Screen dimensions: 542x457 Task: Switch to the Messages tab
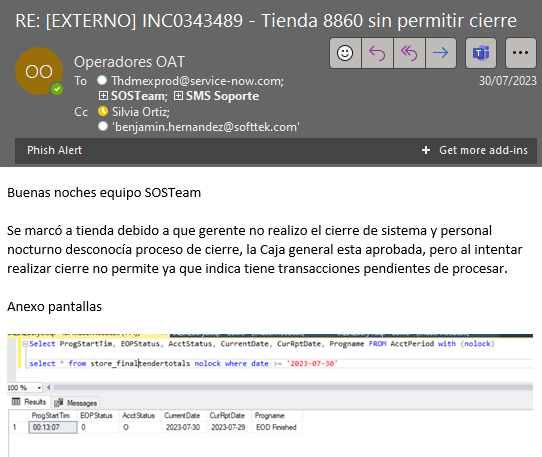tap(76, 403)
